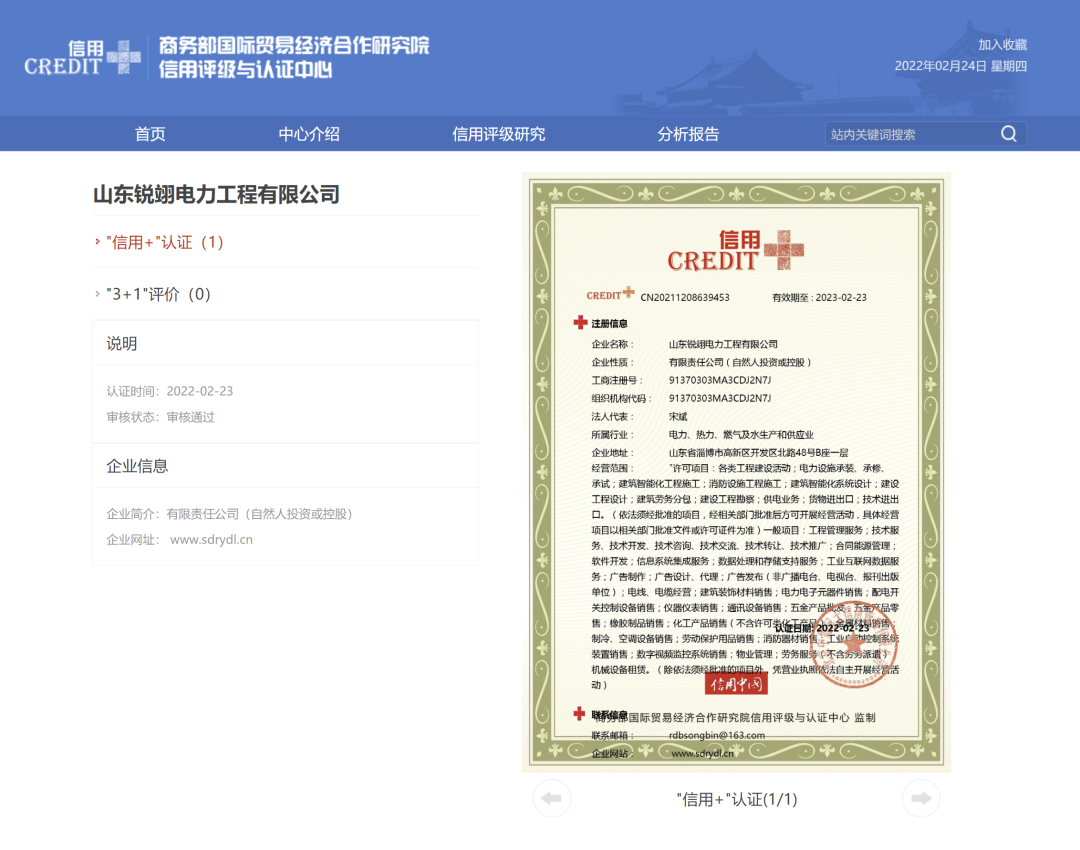Click the 审核状态 审核通过 text
This screenshot has height=850, width=1080.
click(x=160, y=417)
